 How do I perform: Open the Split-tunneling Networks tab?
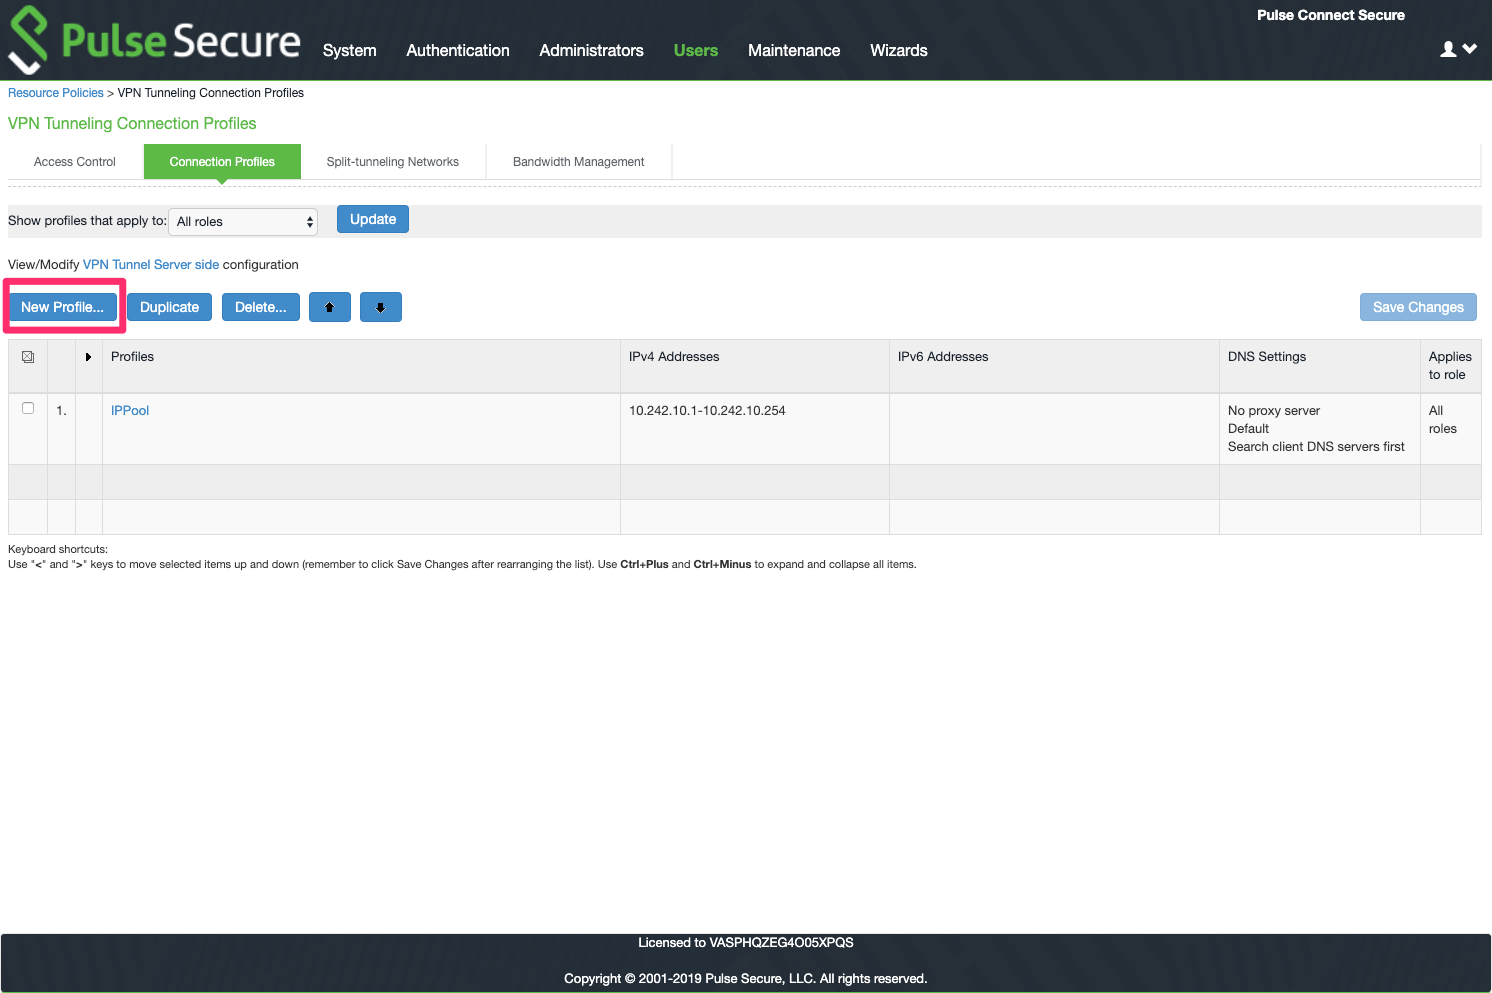click(x=392, y=161)
